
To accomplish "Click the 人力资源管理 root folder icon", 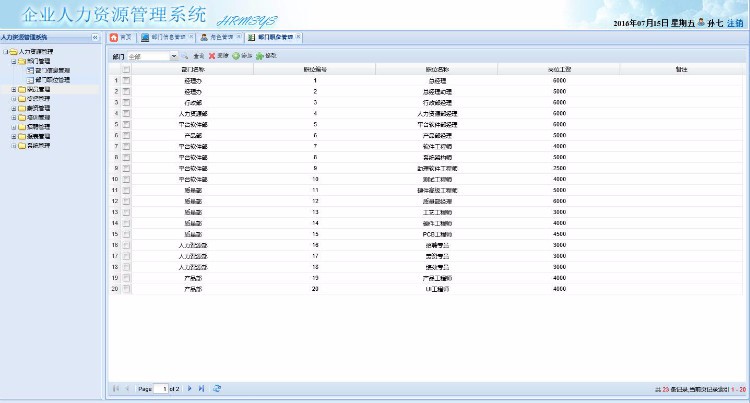I will click(x=13, y=52).
